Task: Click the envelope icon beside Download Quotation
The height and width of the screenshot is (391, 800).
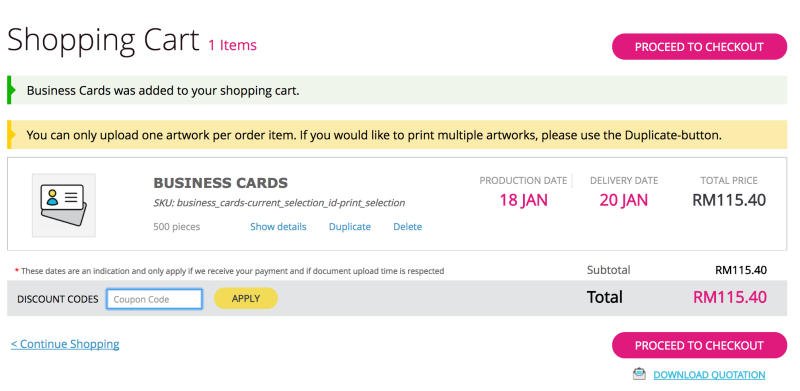Action: click(639, 374)
